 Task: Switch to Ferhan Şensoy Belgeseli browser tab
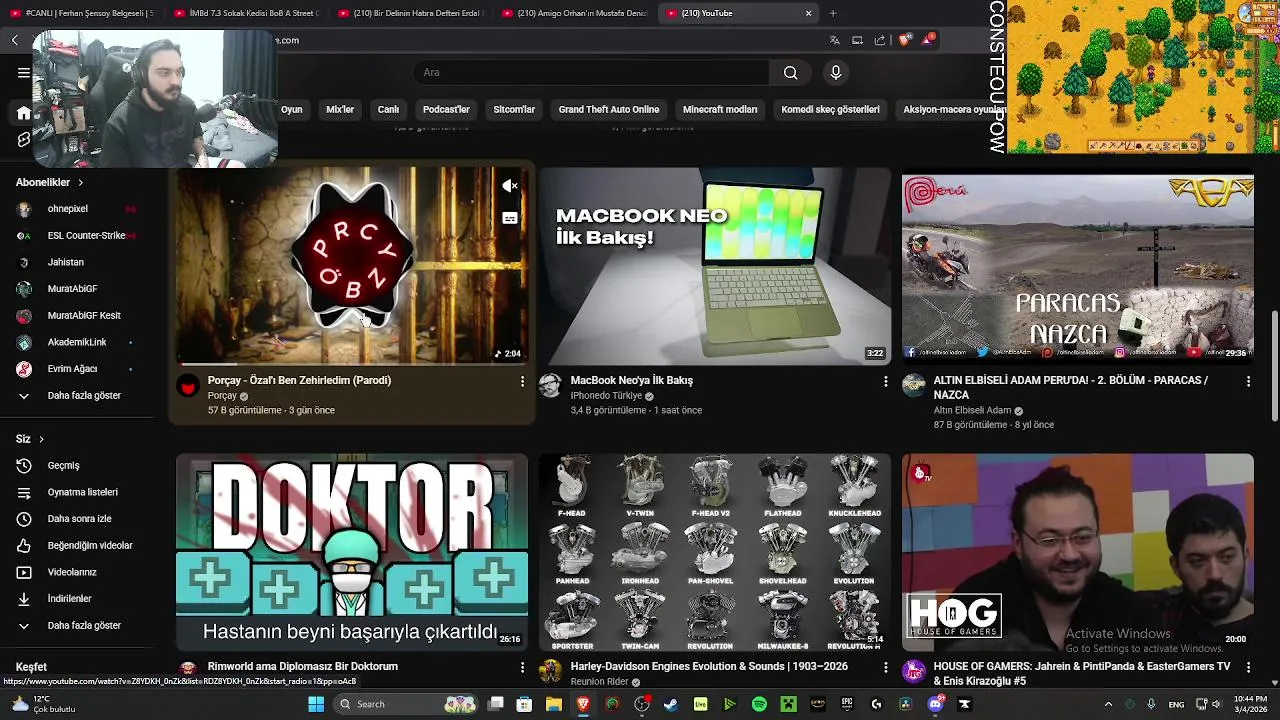click(x=82, y=13)
